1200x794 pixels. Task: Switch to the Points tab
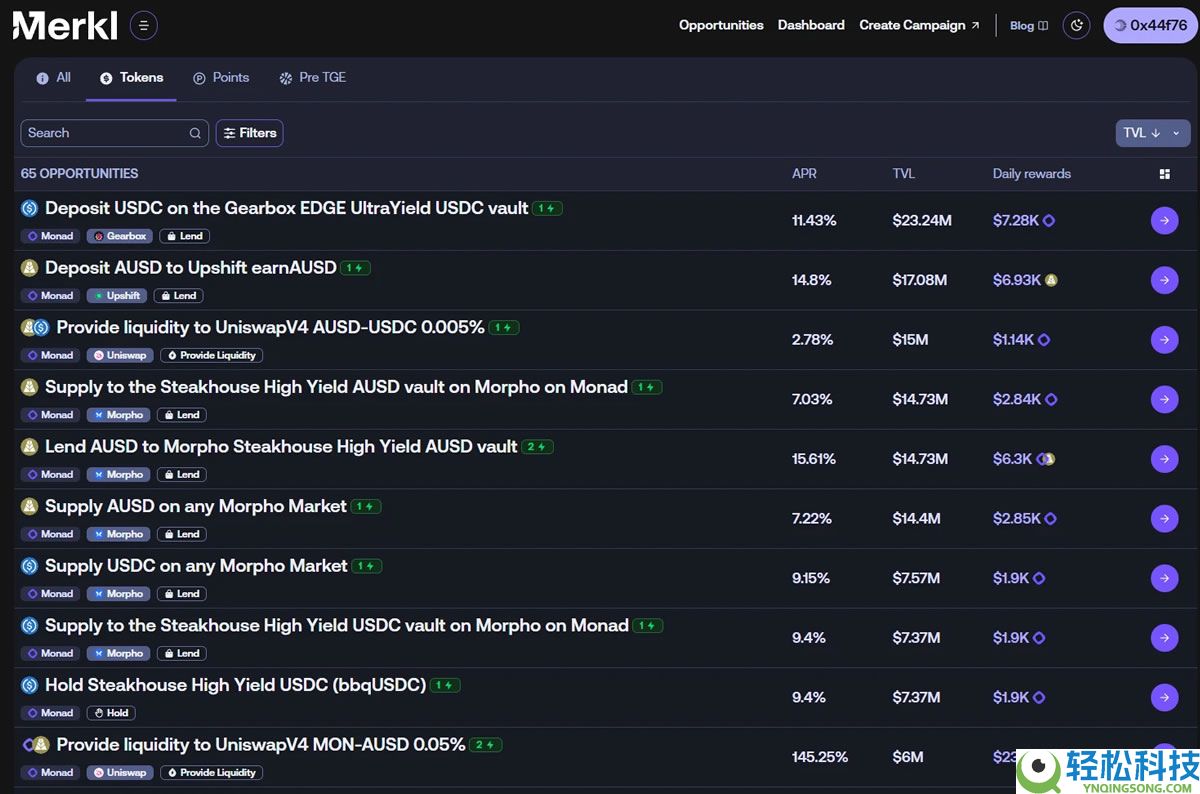pos(221,78)
